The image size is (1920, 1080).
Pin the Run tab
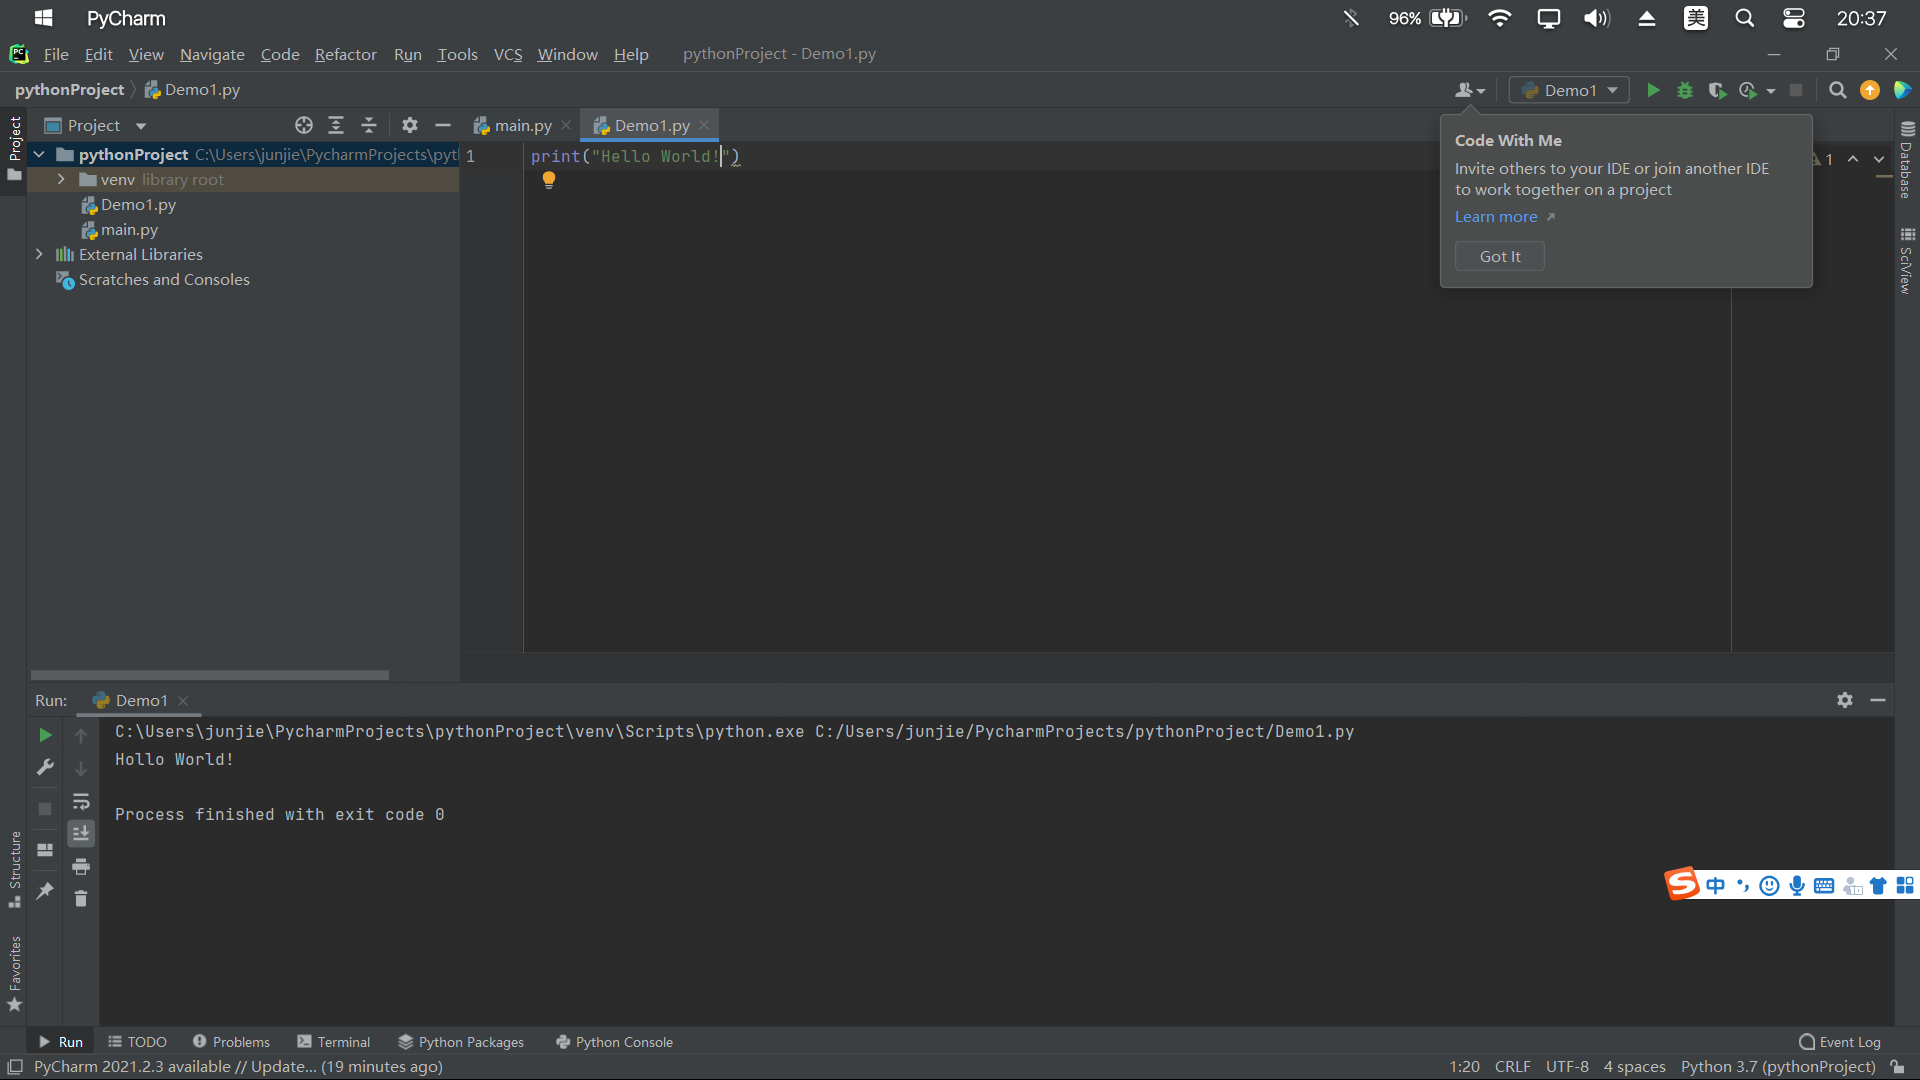[x=45, y=890]
